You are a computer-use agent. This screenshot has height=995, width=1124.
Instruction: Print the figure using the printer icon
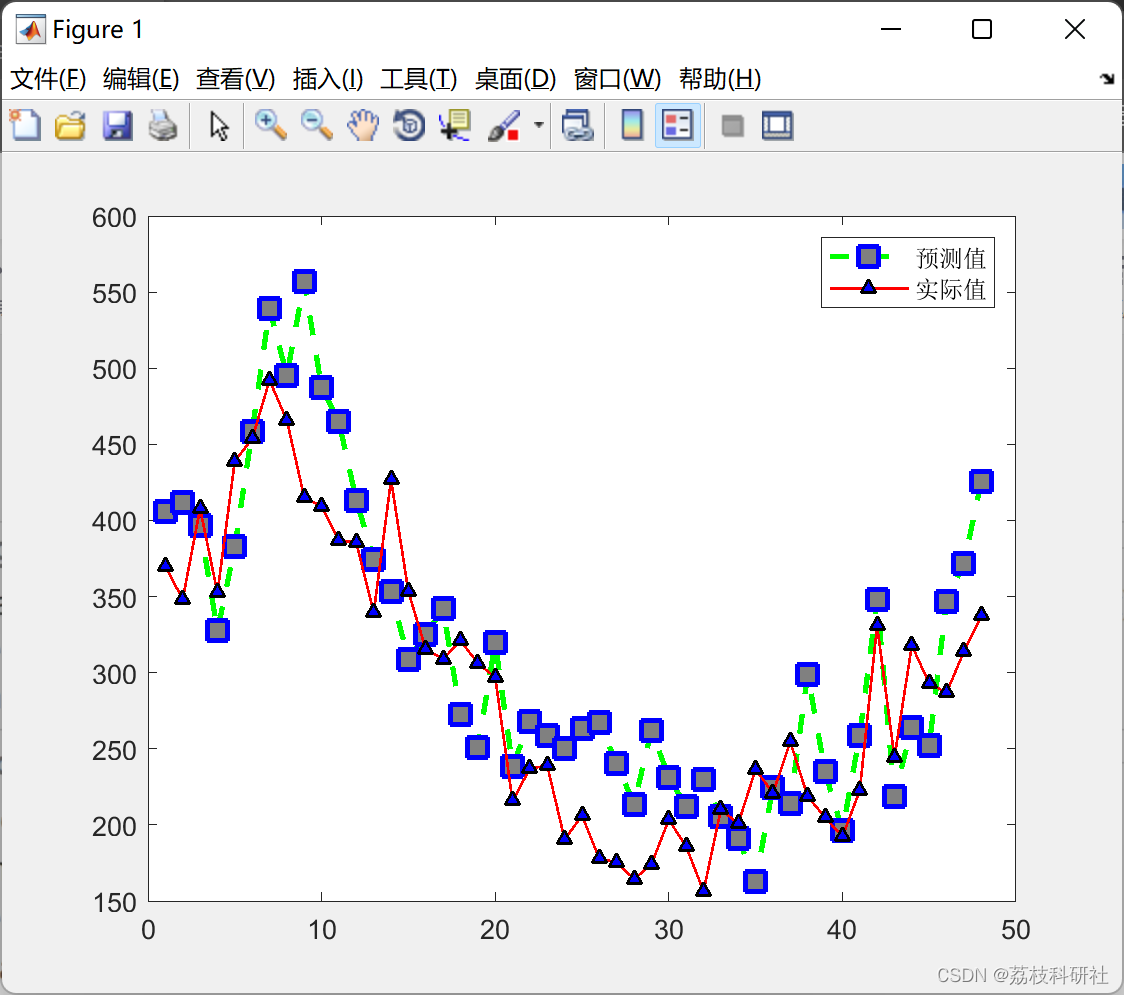(163, 125)
